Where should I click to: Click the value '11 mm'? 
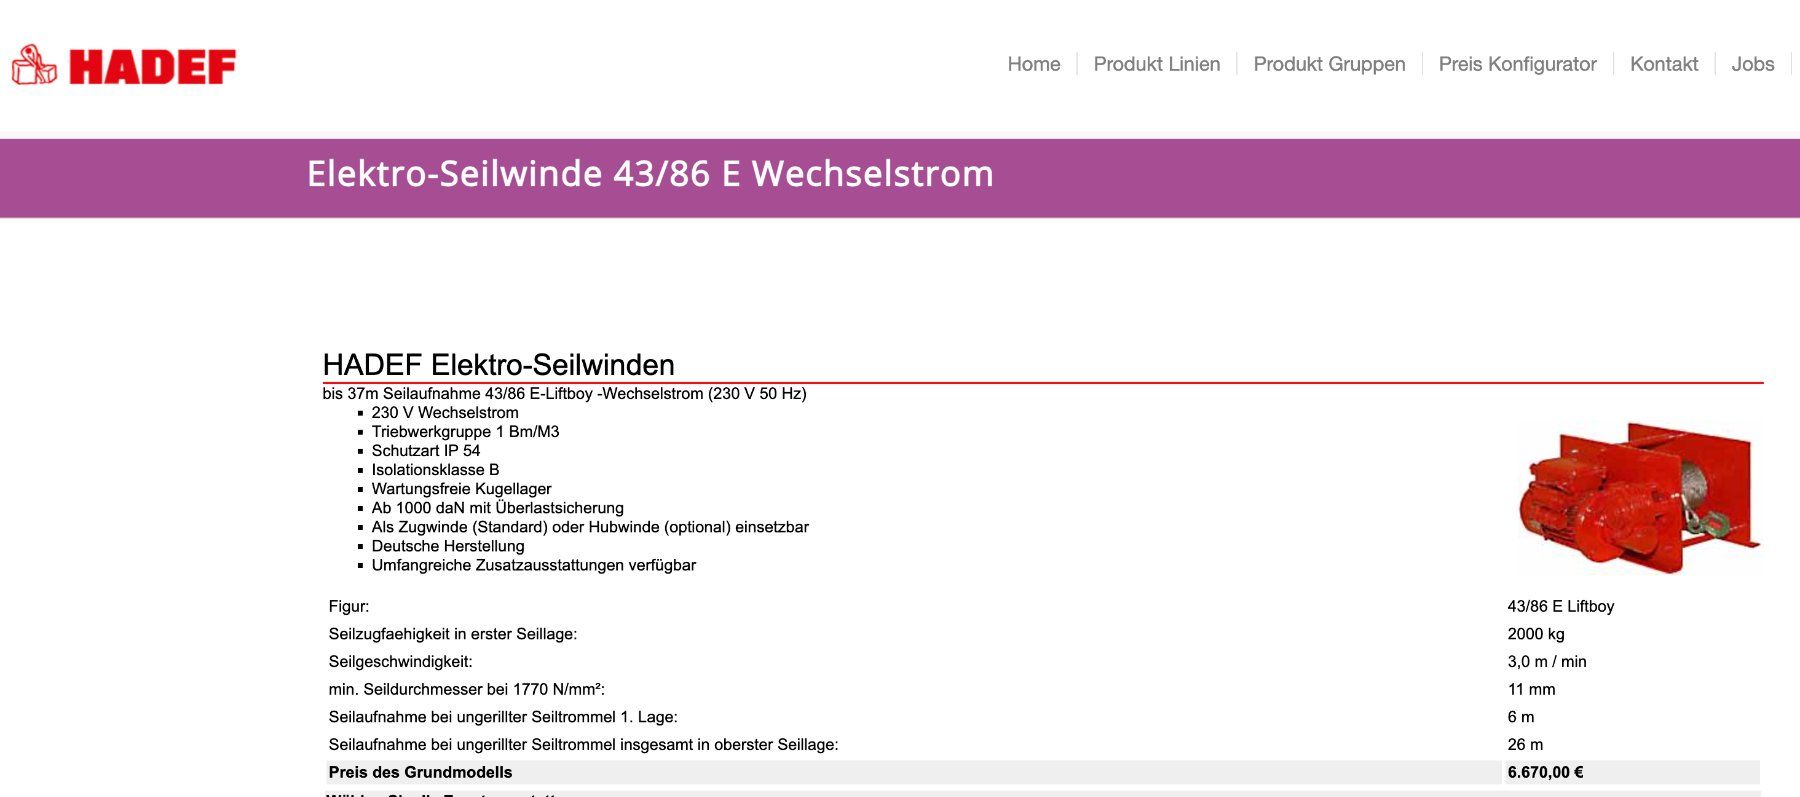tap(1531, 689)
